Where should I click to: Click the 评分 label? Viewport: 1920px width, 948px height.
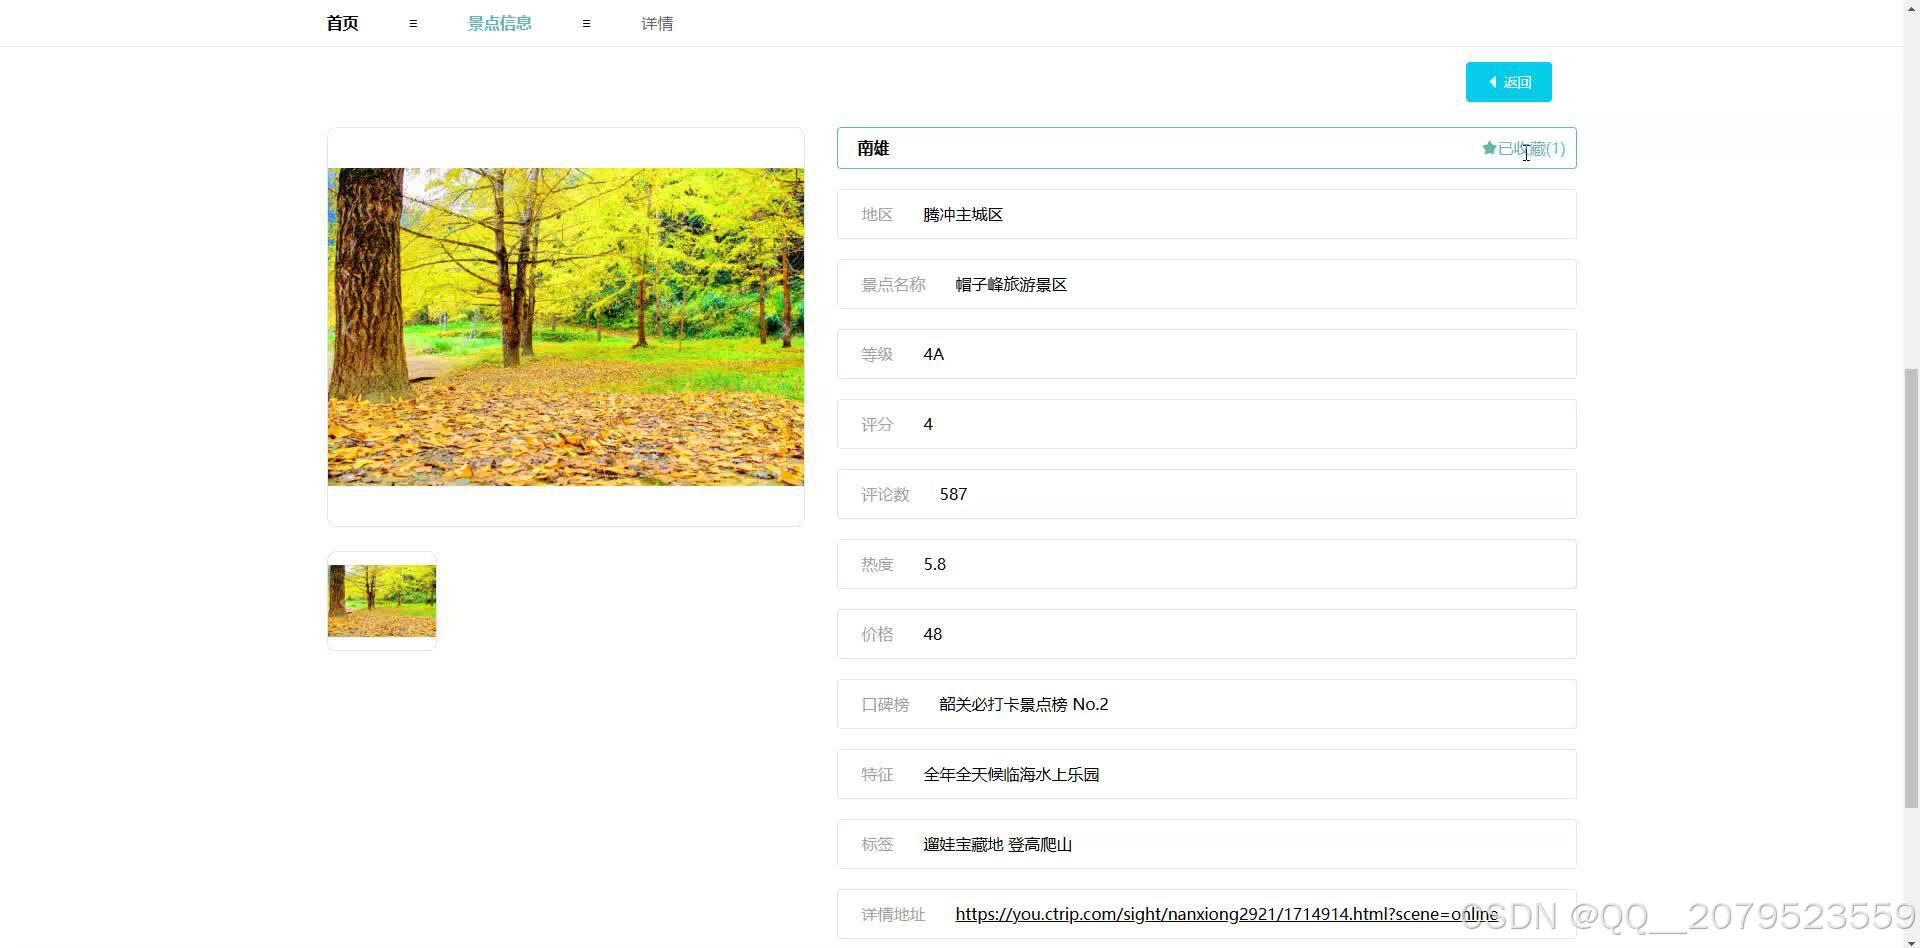click(x=877, y=424)
